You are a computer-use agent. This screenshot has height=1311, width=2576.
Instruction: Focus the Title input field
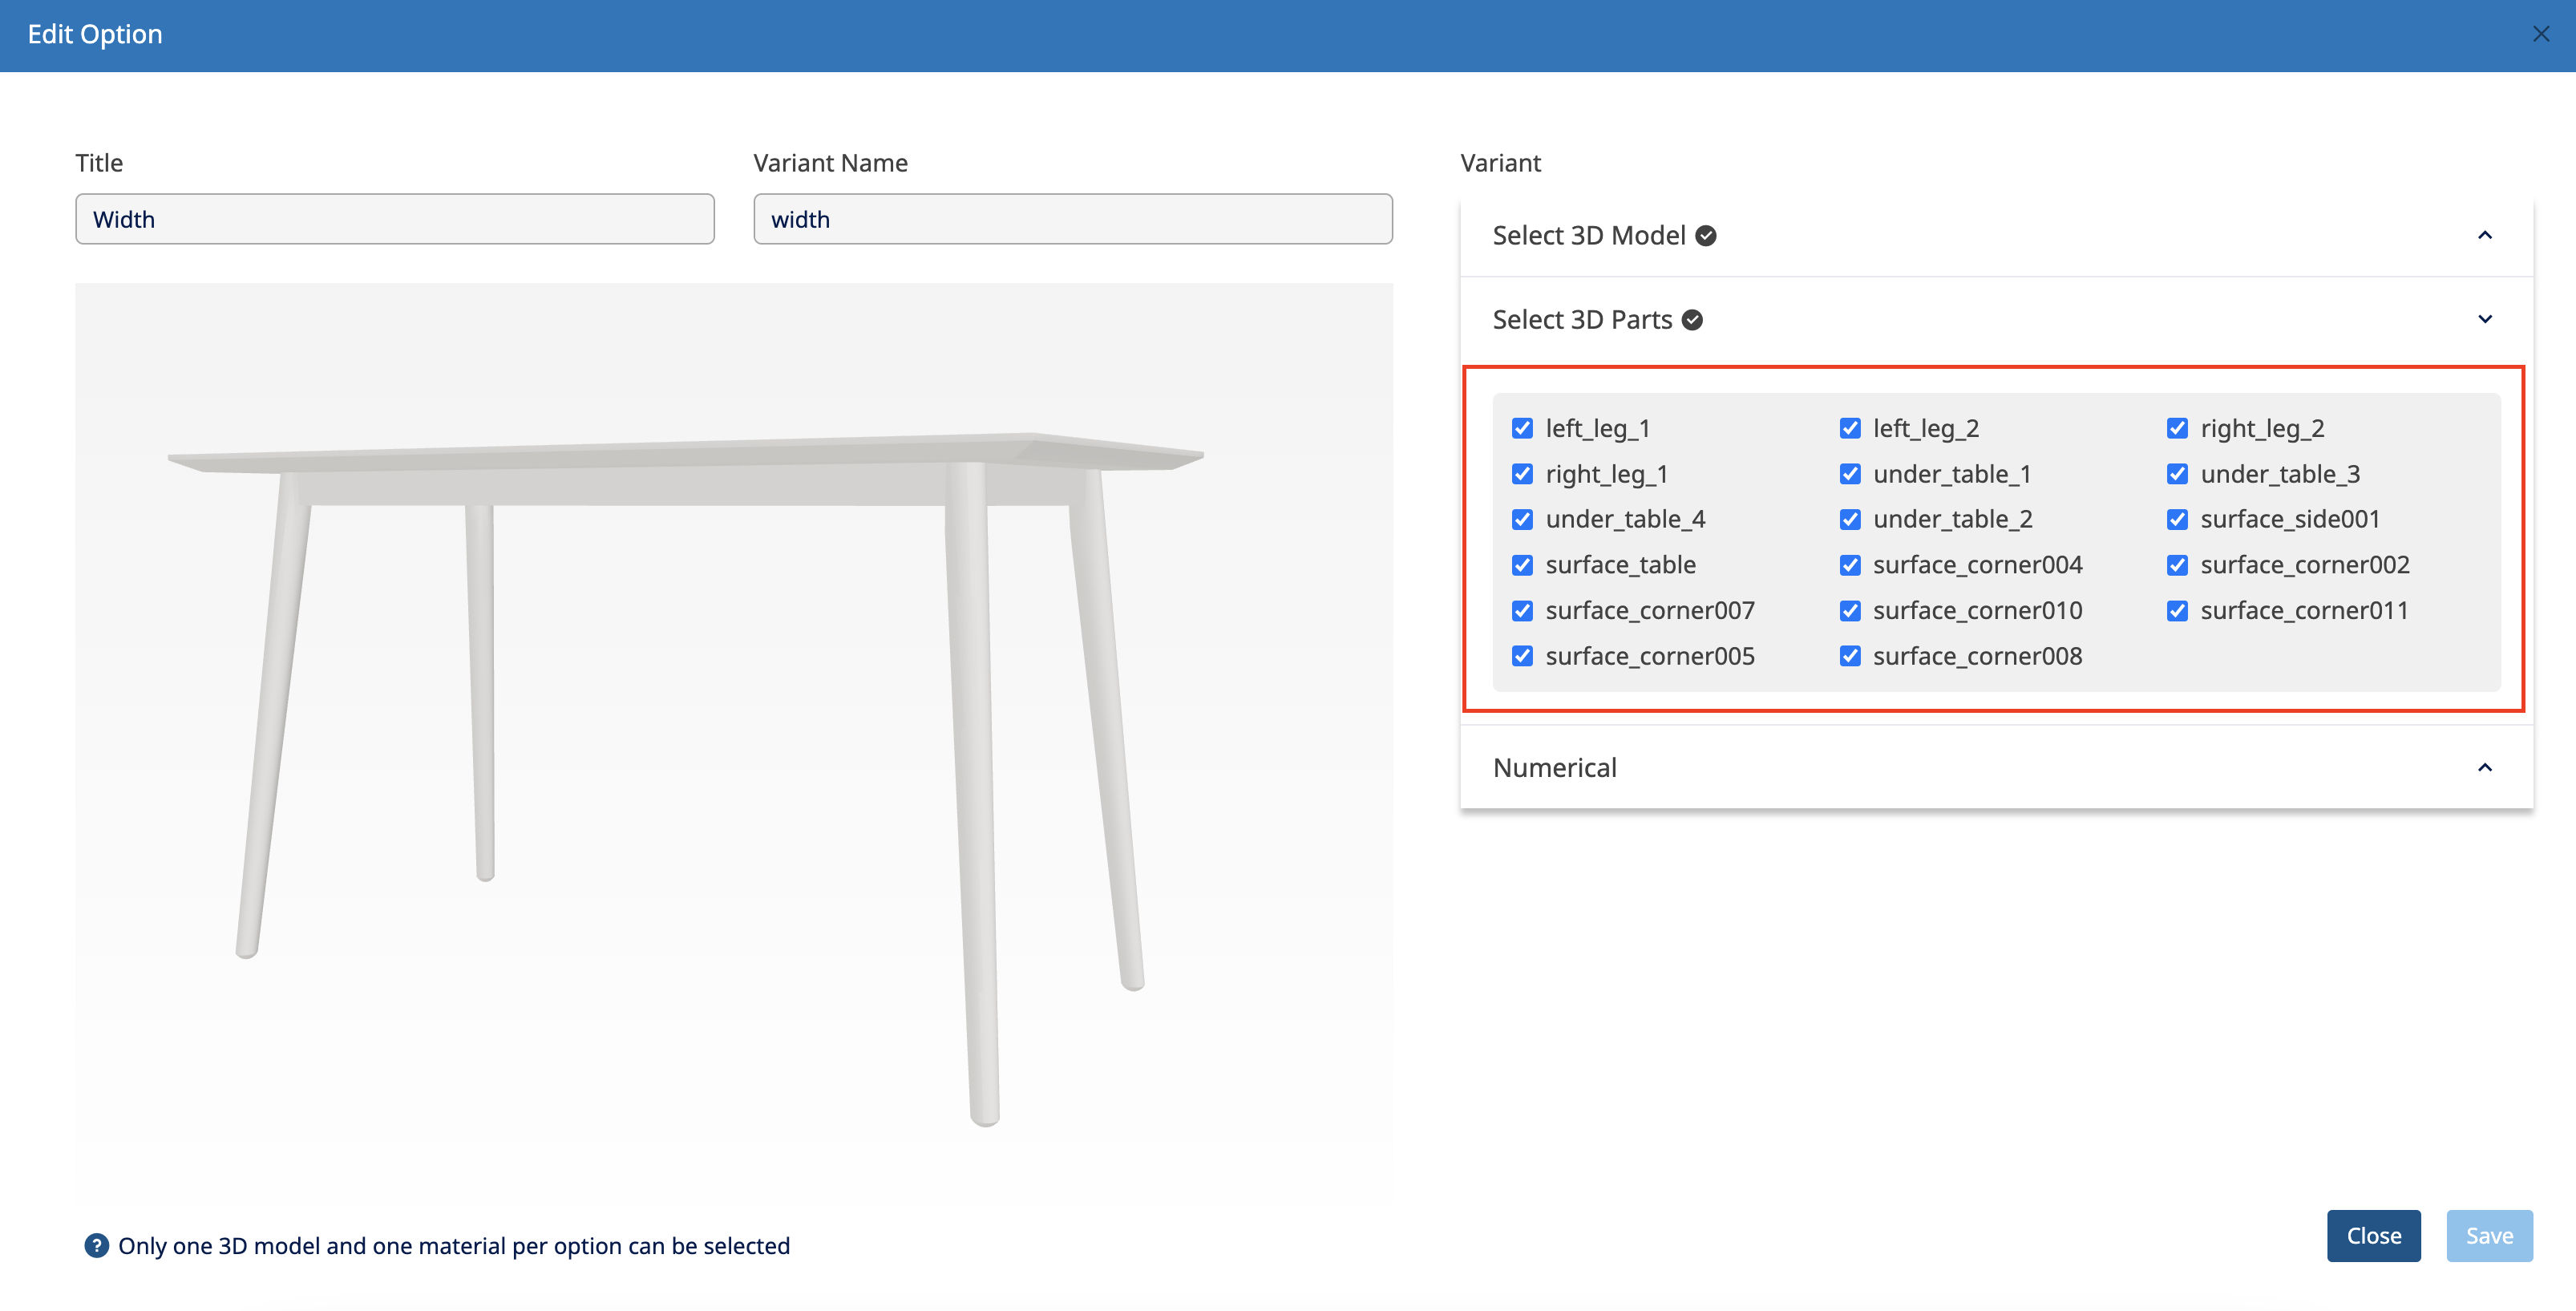[x=394, y=219]
